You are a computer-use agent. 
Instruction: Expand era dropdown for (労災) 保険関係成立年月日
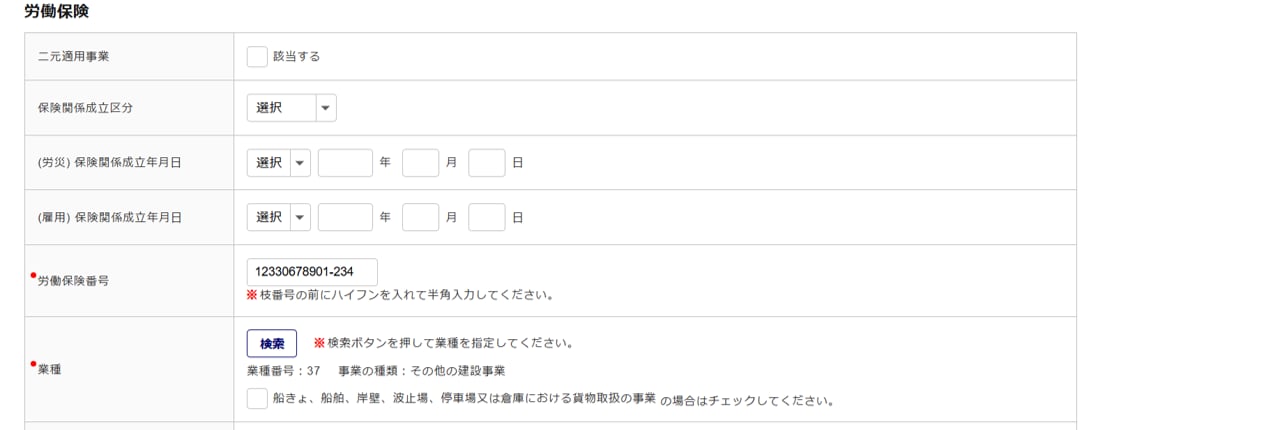tap(279, 163)
